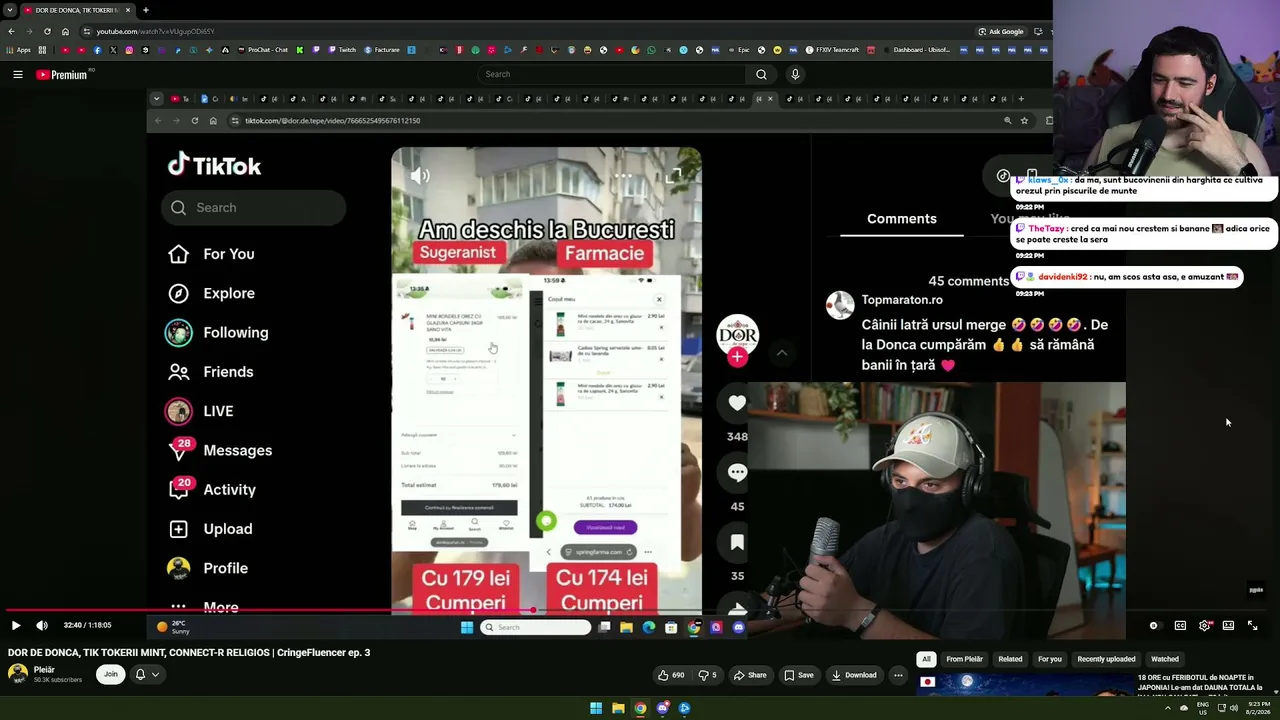Save the video to a playlist
The height and width of the screenshot is (720, 1280).
point(798,675)
